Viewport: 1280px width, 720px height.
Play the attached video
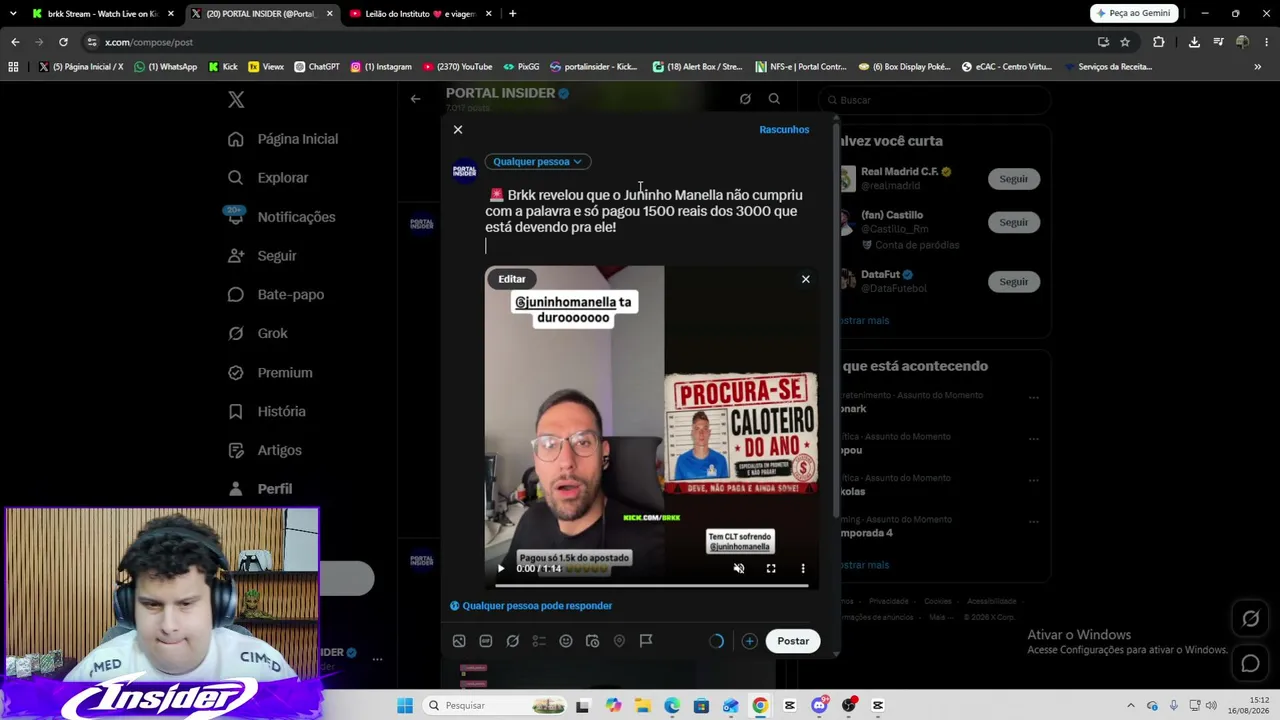501,568
